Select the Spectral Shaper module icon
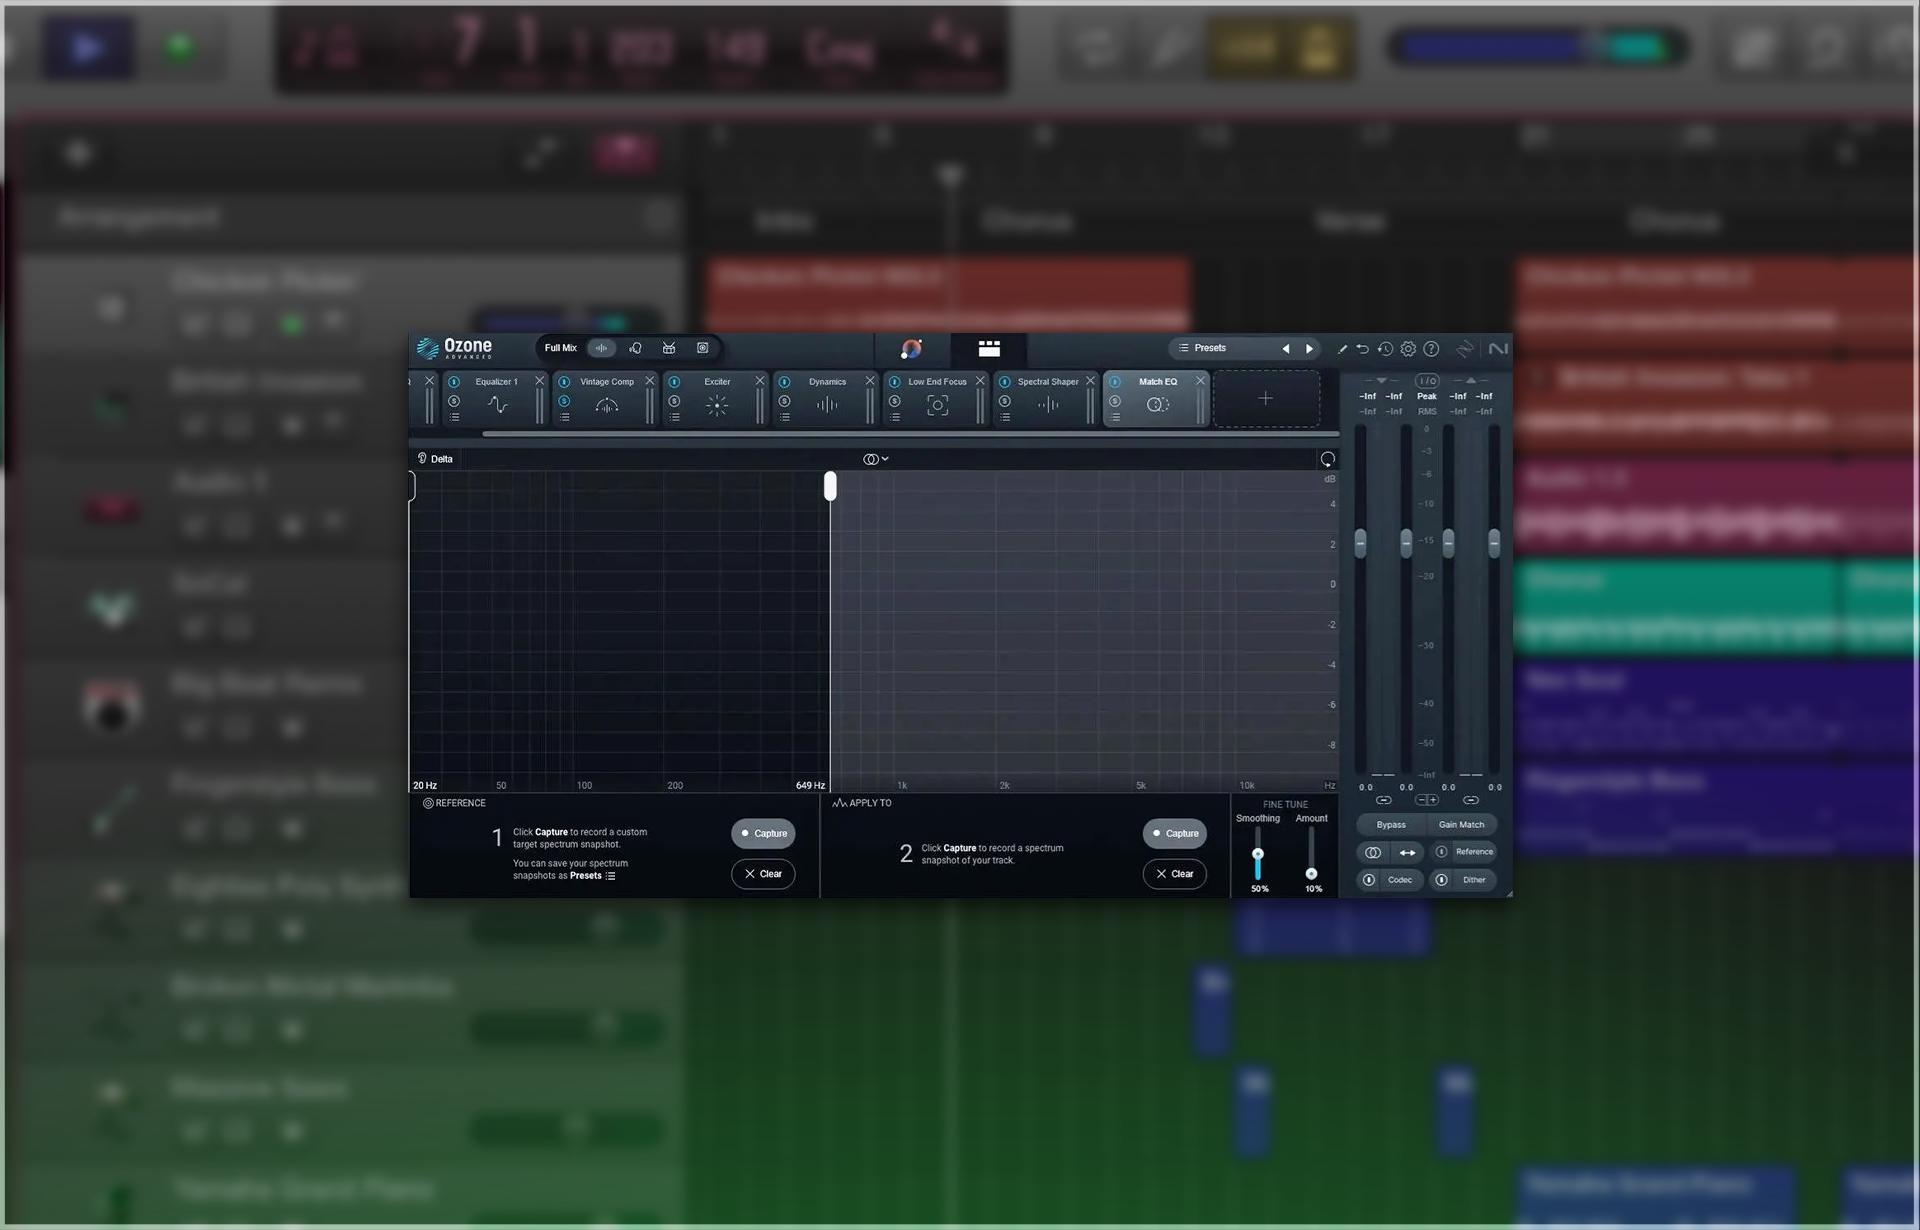1920x1230 pixels. pos(1047,405)
